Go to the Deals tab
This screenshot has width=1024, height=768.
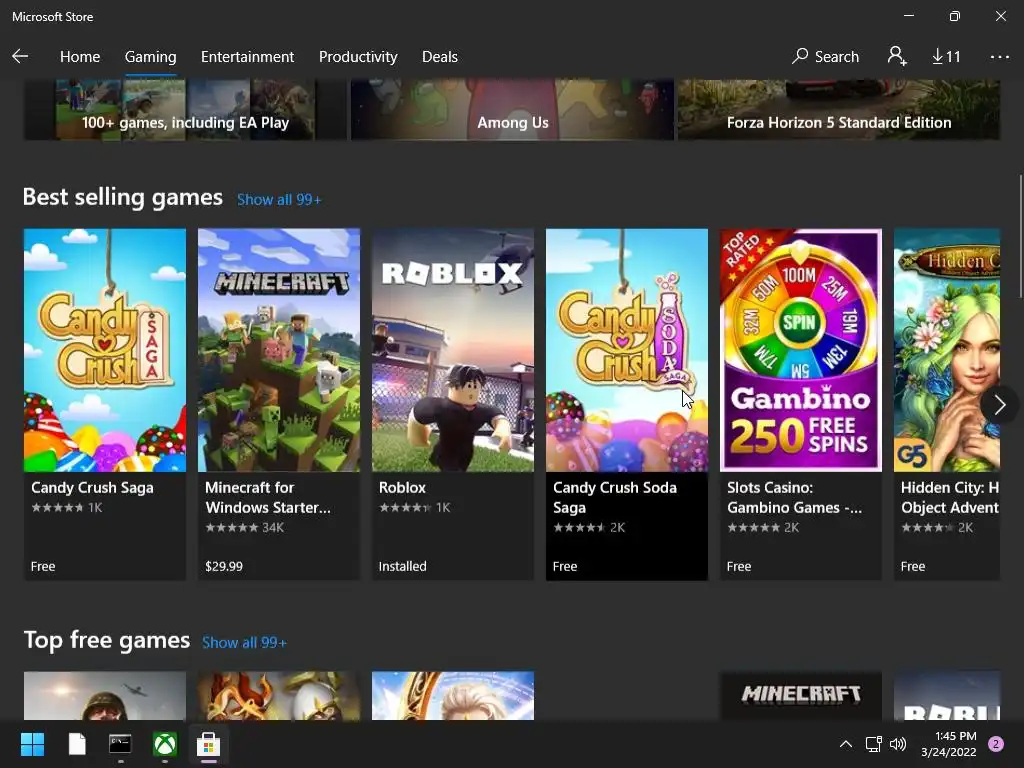[x=440, y=57]
